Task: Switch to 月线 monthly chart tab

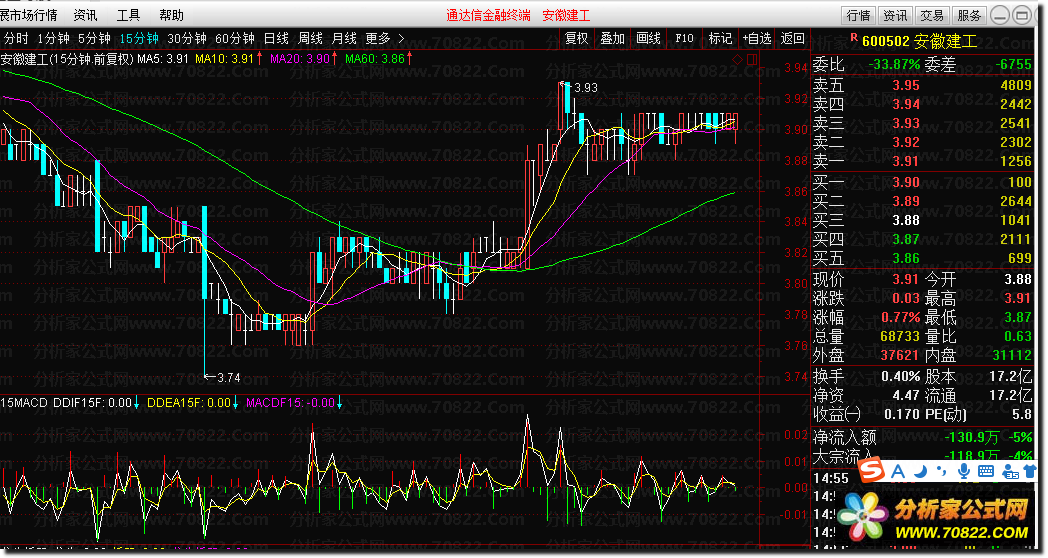Action: point(344,38)
